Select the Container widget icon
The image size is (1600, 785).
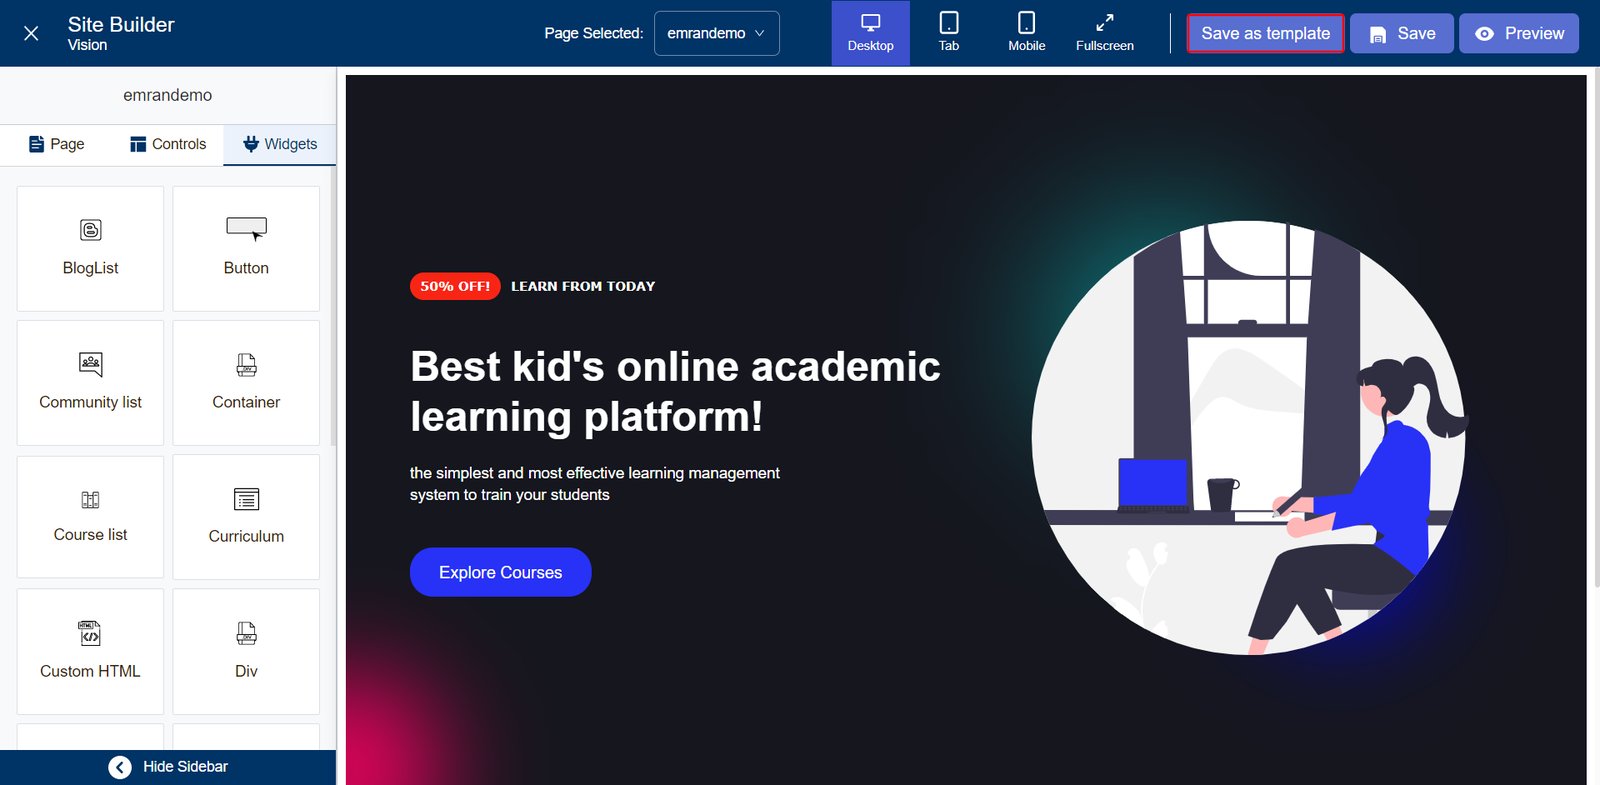coord(246,365)
